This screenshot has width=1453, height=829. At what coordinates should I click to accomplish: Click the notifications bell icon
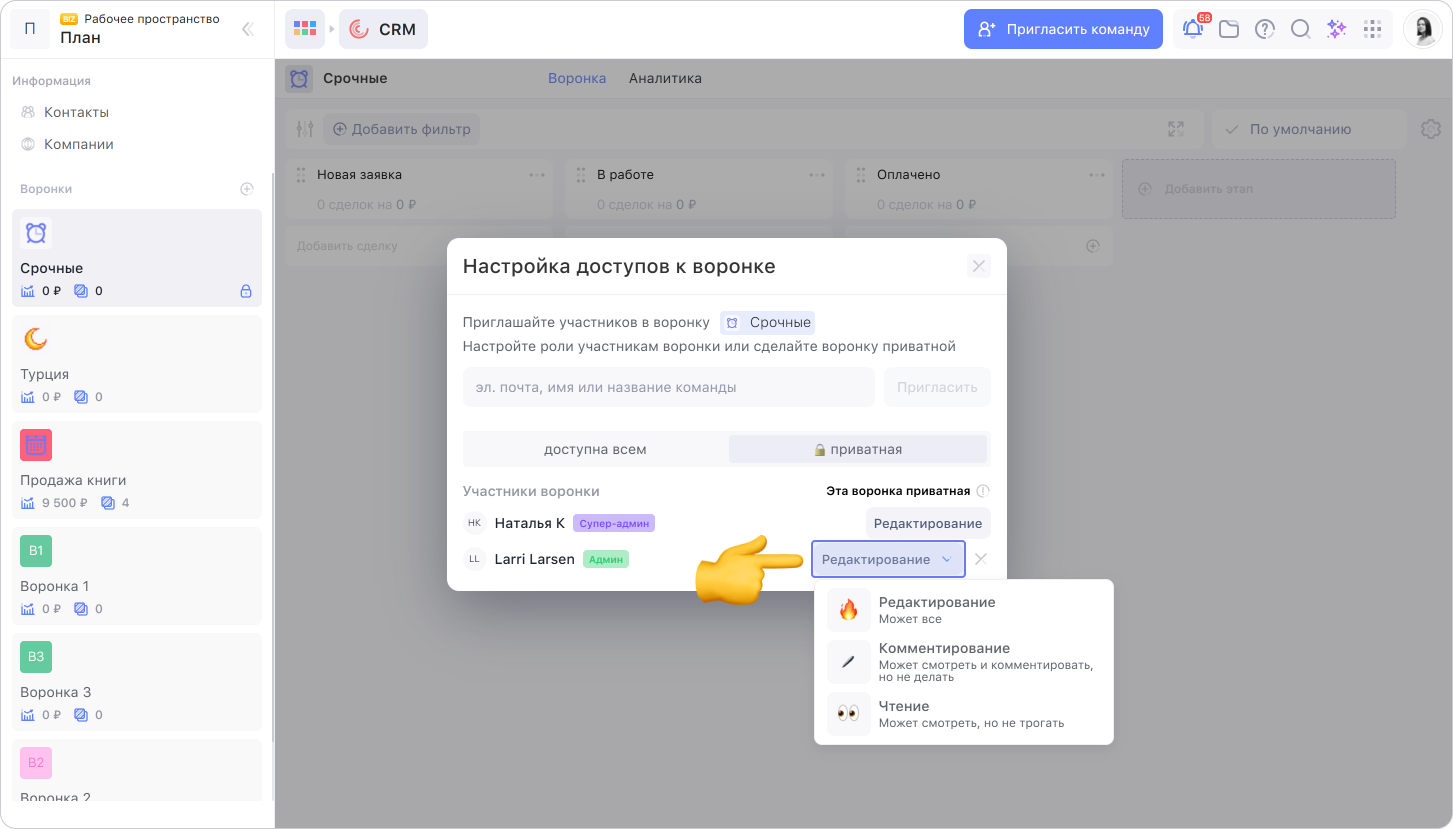pyautogui.click(x=1192, y=29)
